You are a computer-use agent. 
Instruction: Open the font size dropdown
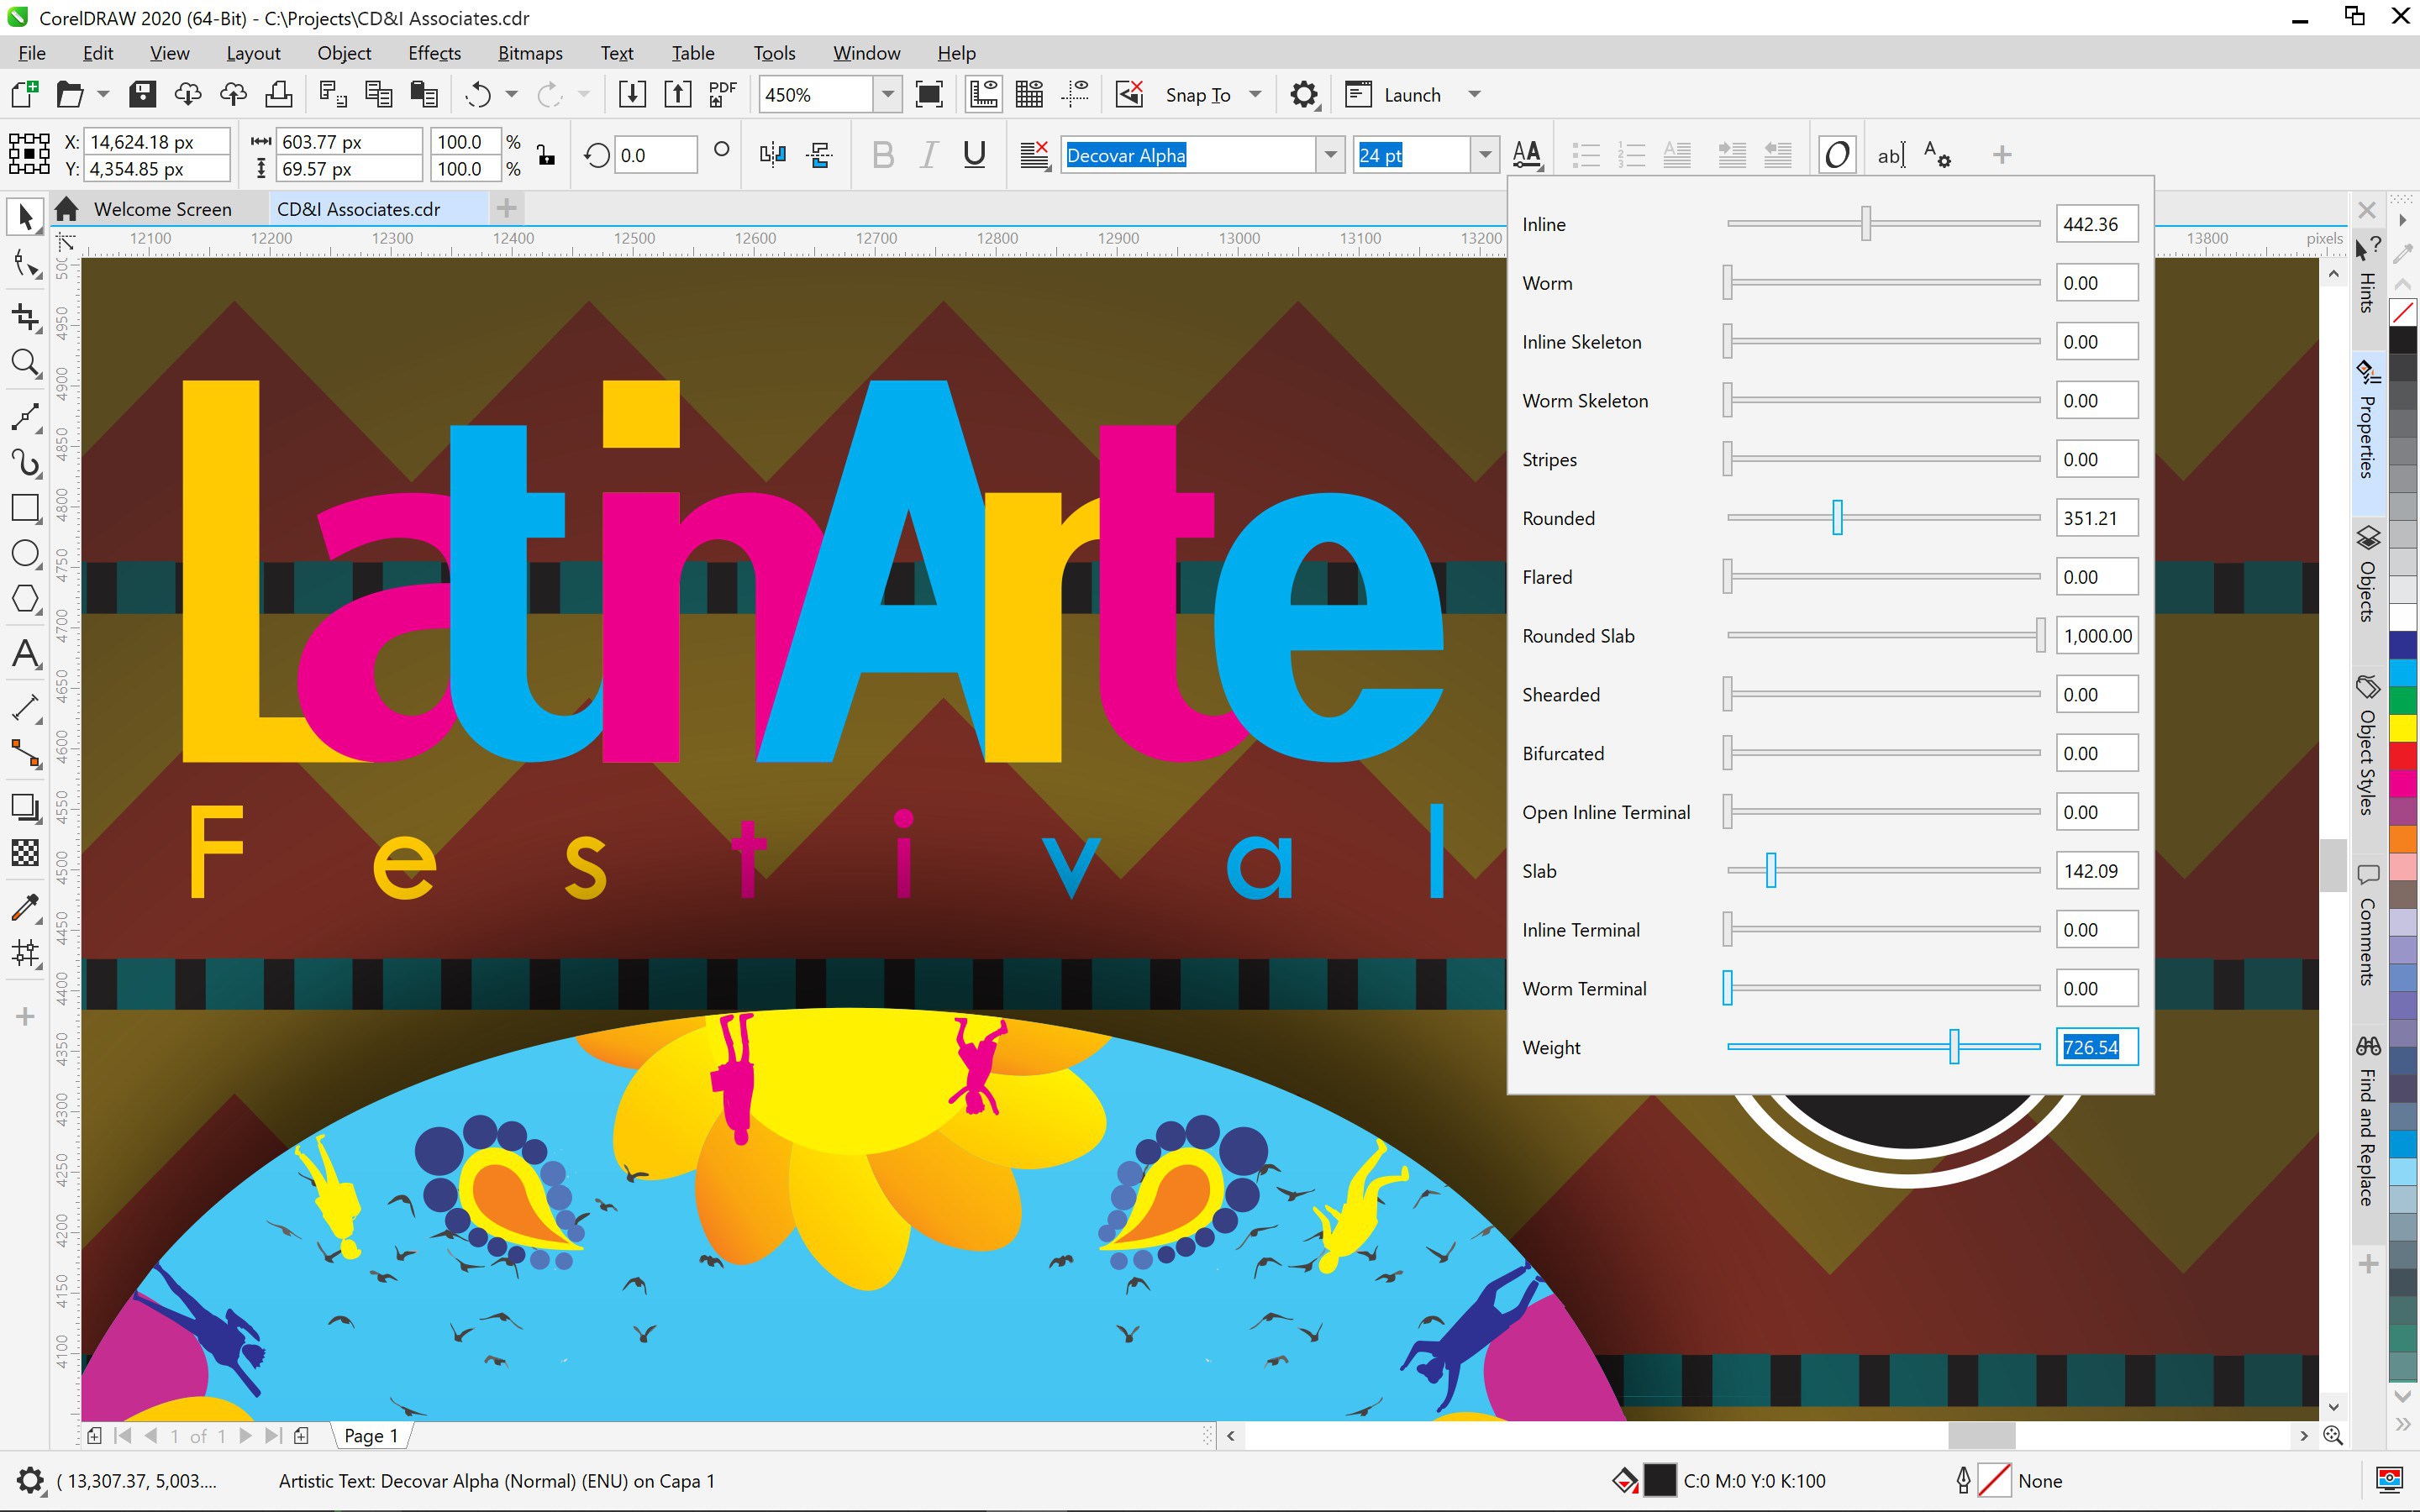tap(1485, 155)
